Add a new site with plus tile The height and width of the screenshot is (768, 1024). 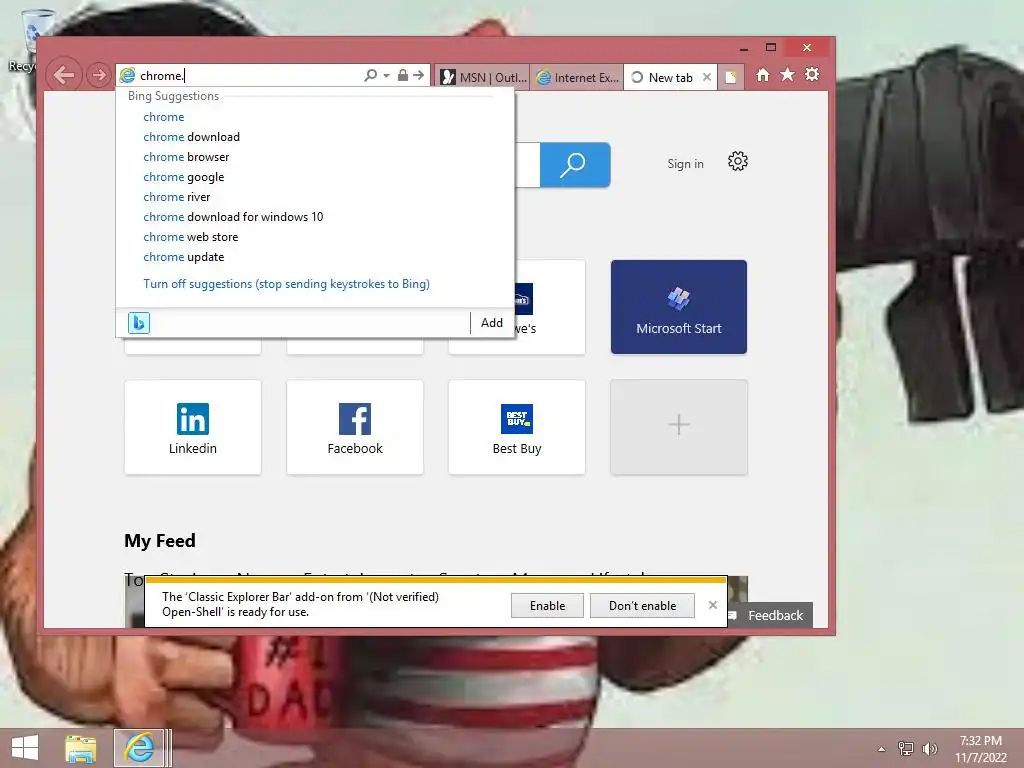point(679,427)
